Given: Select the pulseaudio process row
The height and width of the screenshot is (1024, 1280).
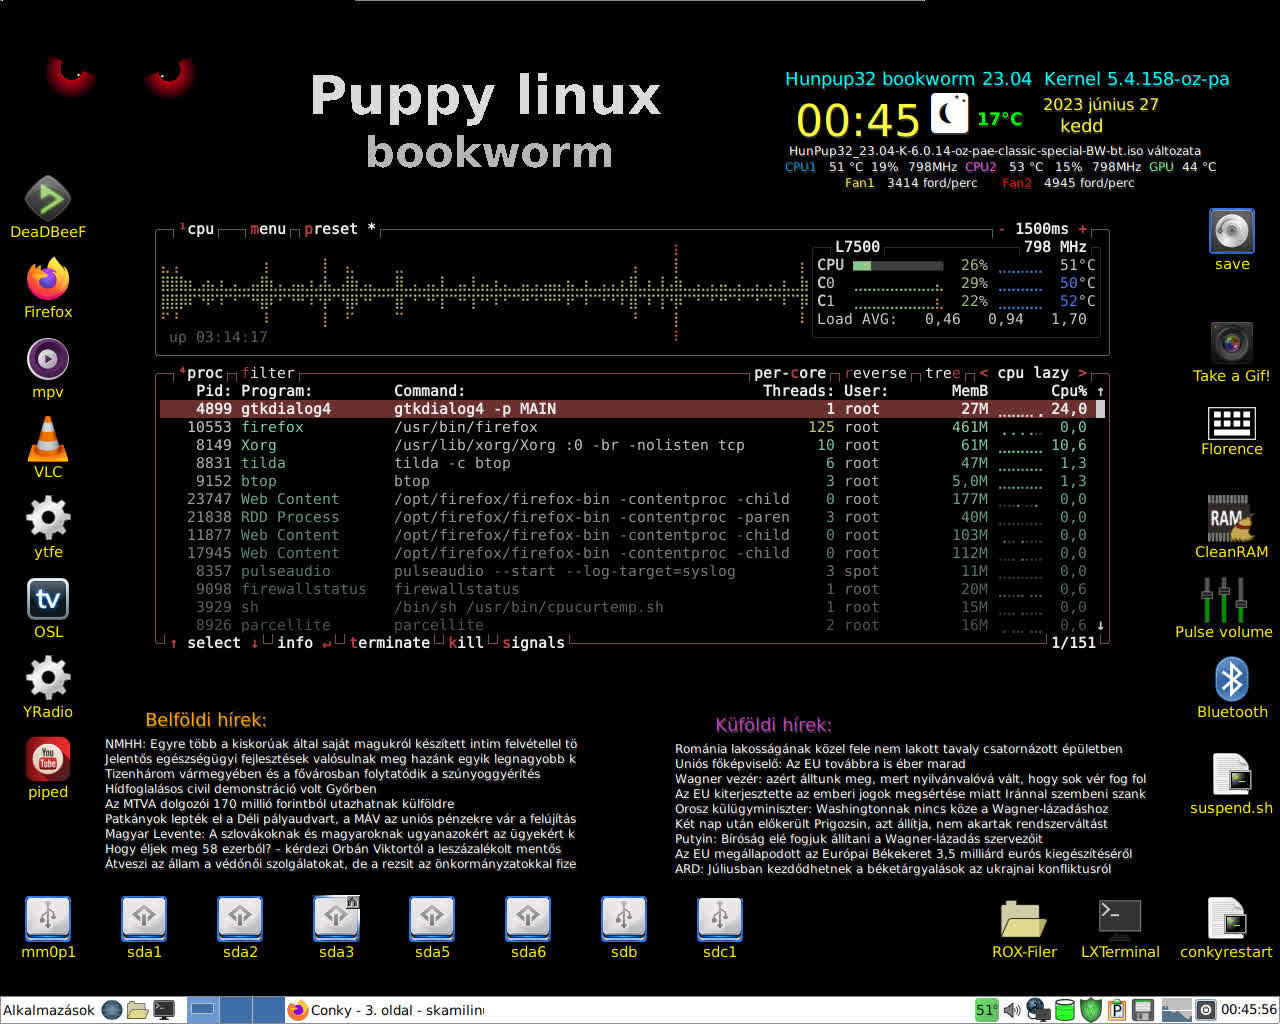Looking at the screenshot, I should 628,571.
